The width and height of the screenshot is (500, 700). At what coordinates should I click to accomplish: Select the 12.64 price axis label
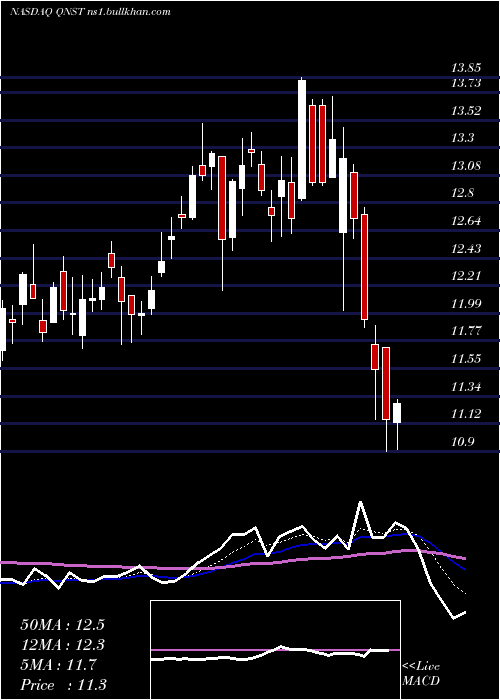466,221
